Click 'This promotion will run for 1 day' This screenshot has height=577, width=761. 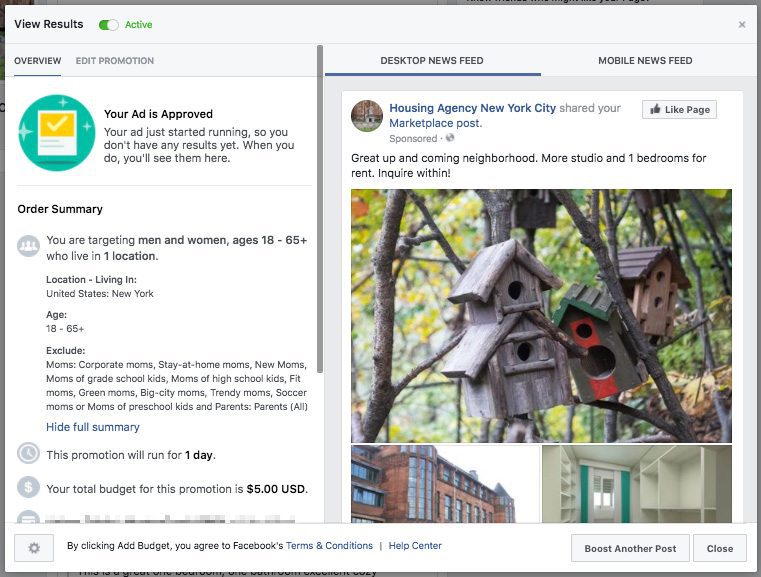point(131,455)
